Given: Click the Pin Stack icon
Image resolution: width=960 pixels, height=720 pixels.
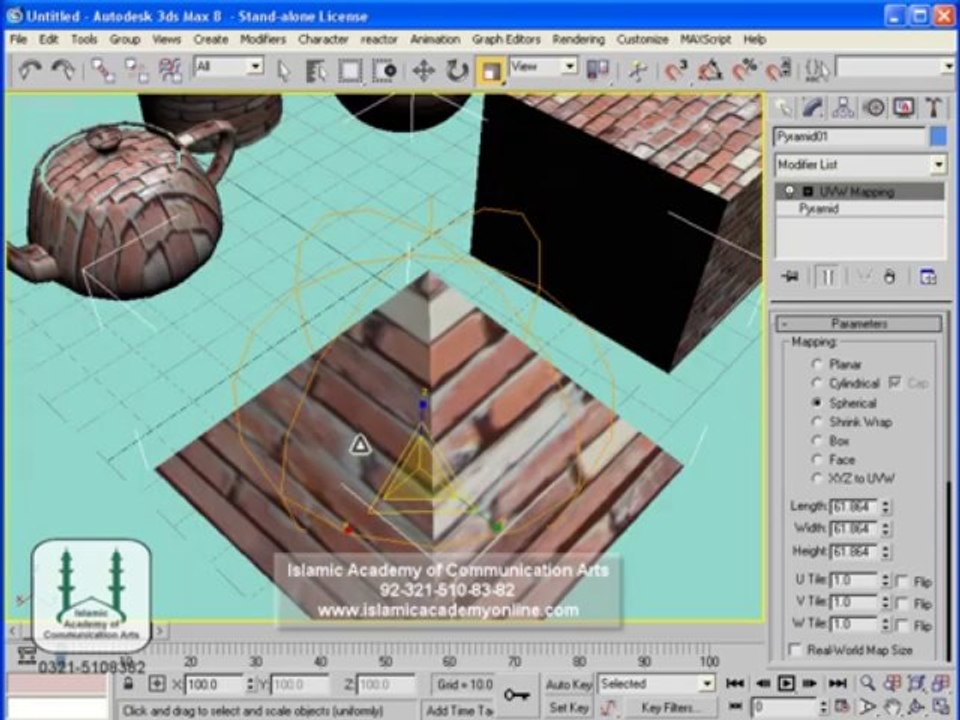Looking at the screenshot, I should [790, 277].
